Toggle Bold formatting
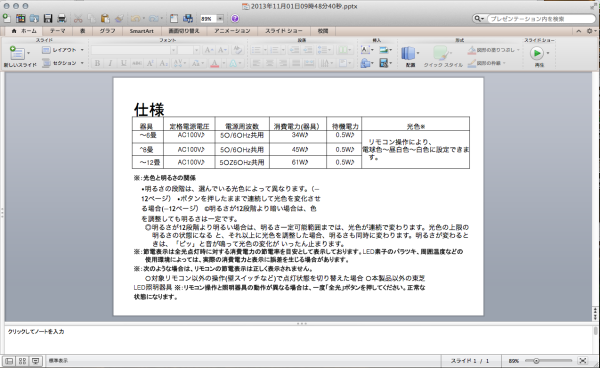This screenshot has height=368, width=600. tap(97, 63)
